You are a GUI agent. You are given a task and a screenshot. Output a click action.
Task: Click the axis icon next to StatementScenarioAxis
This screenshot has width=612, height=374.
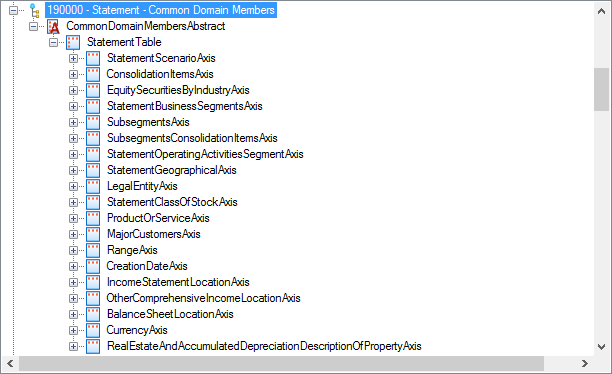pyautogui.click(x=93, y=58)
